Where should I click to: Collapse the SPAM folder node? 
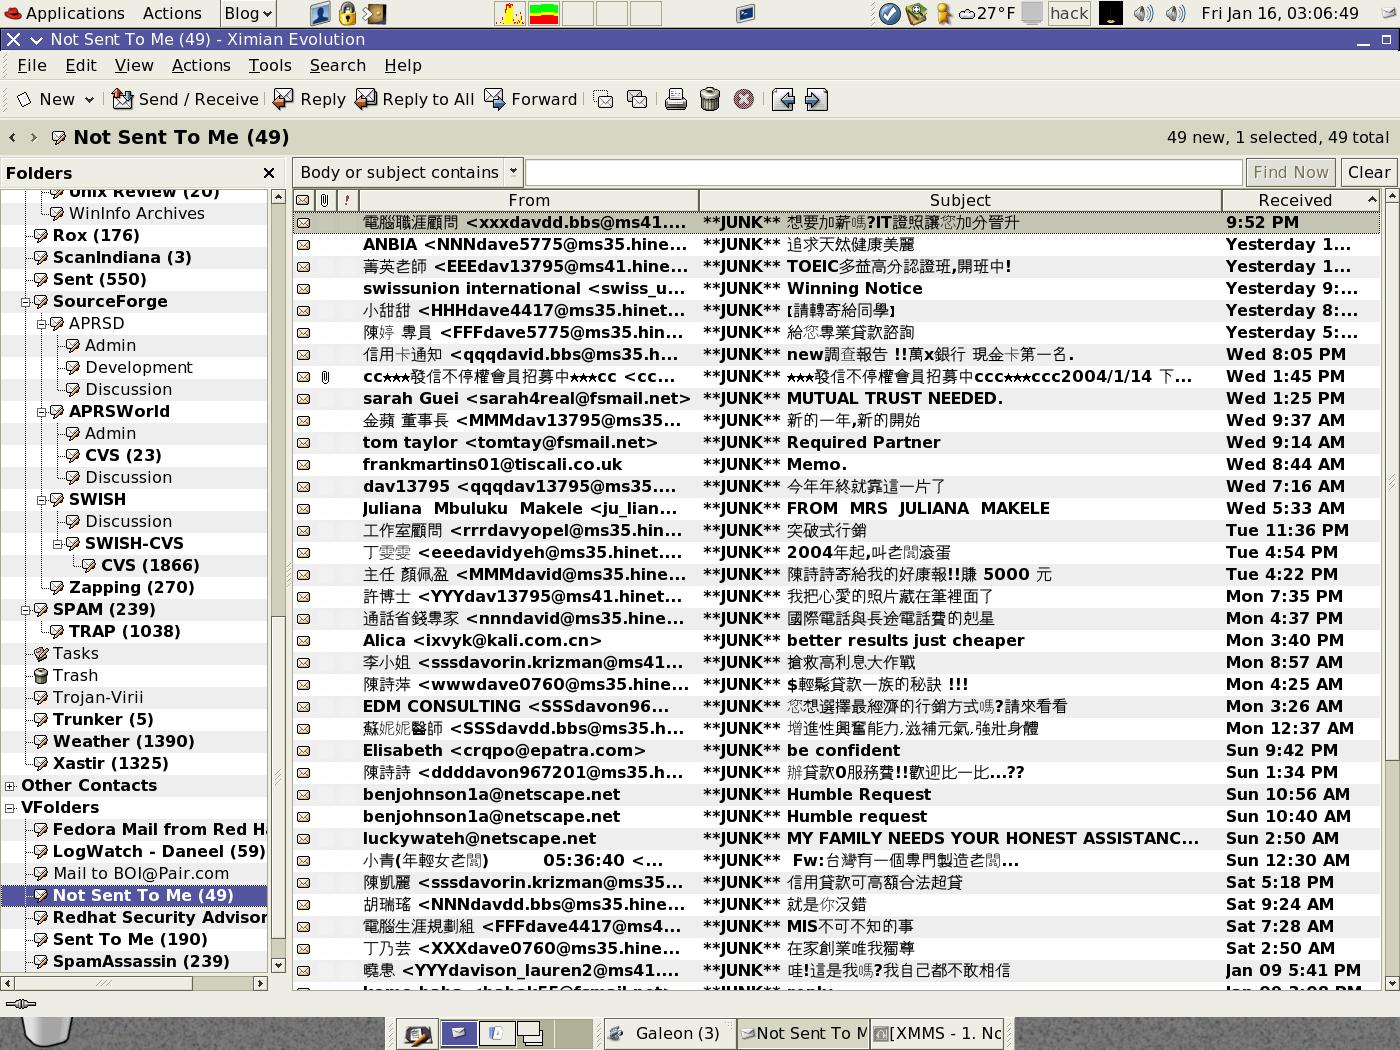coord(27,609)
